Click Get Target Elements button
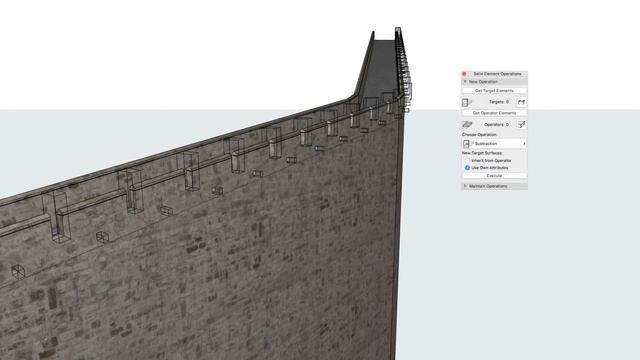The image size is (640, 360). 494,91
